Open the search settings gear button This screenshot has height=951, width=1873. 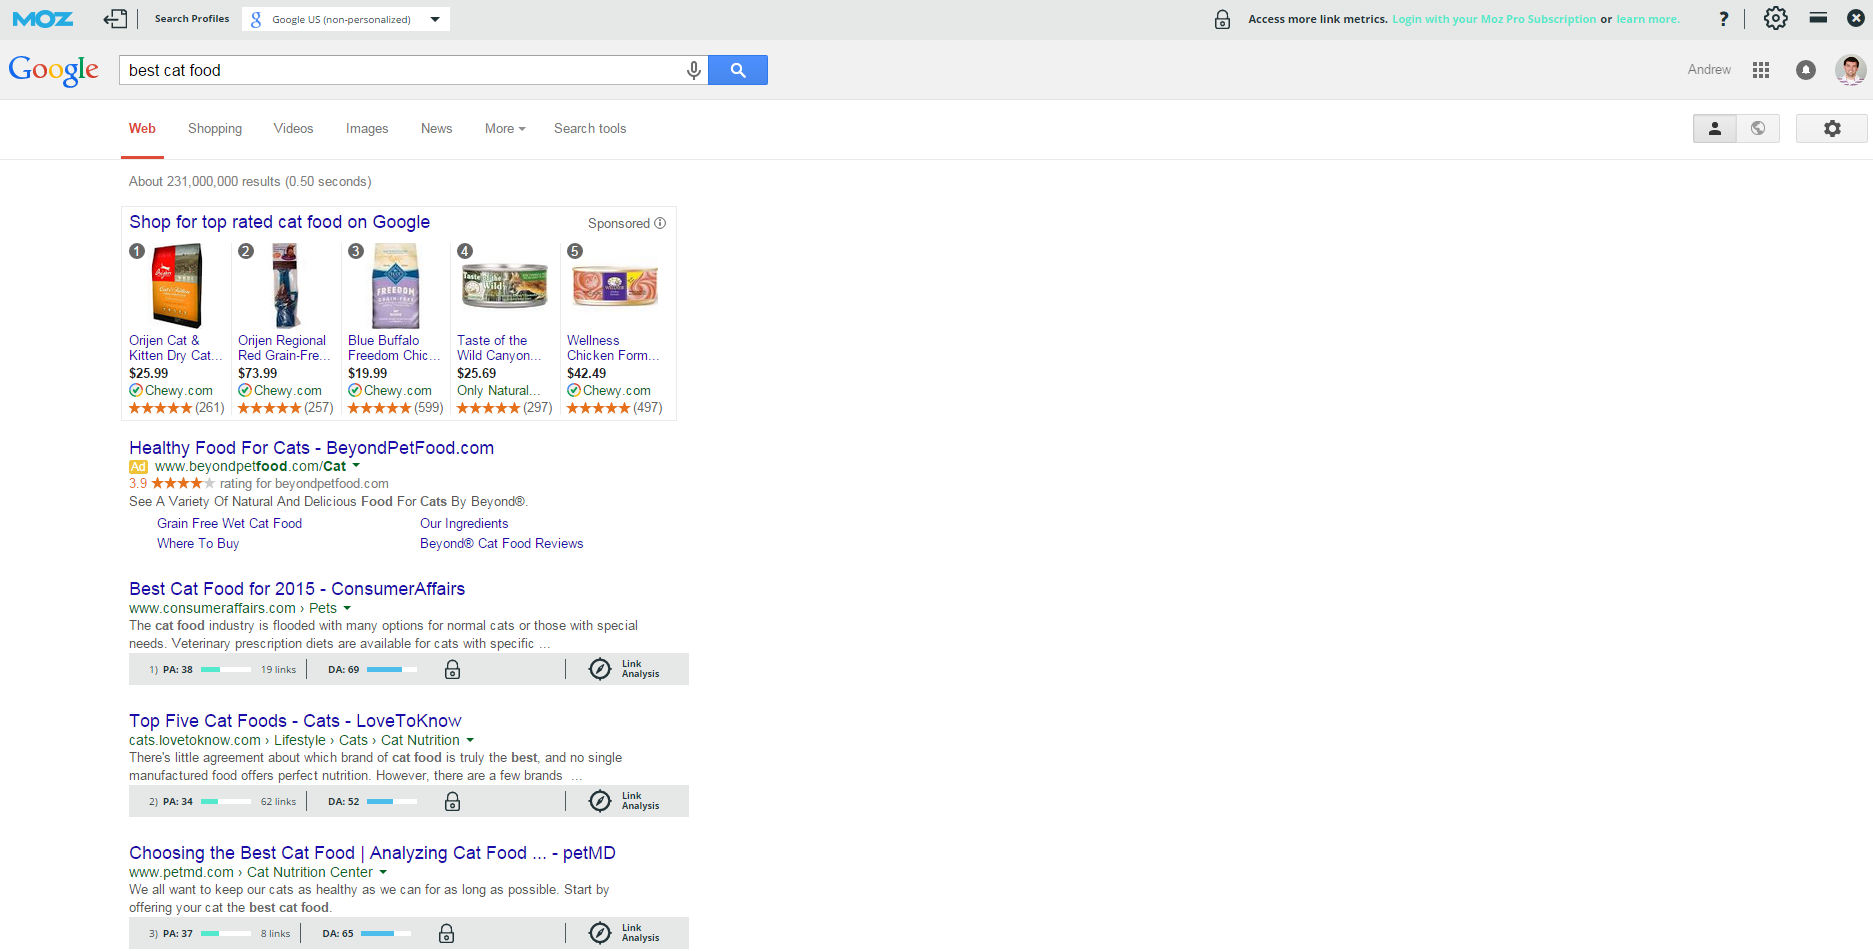point(1832,129)
